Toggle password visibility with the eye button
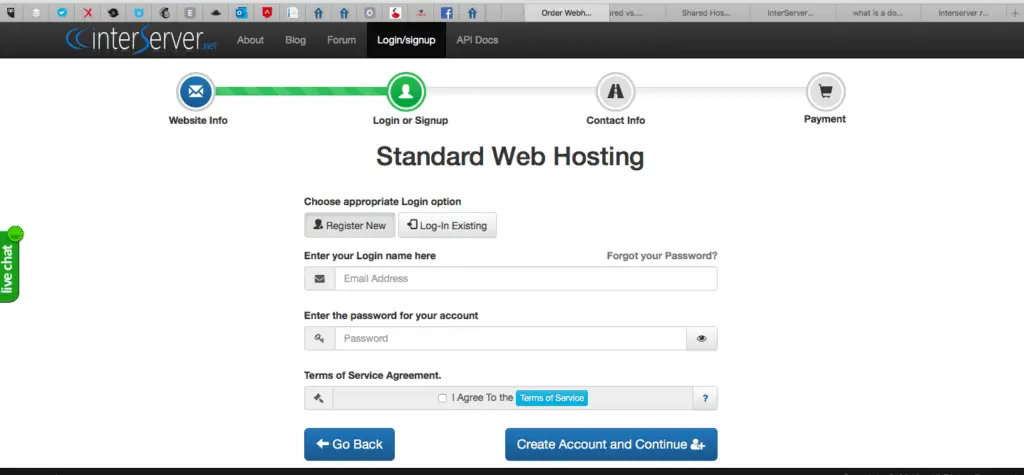 [701, 338]
